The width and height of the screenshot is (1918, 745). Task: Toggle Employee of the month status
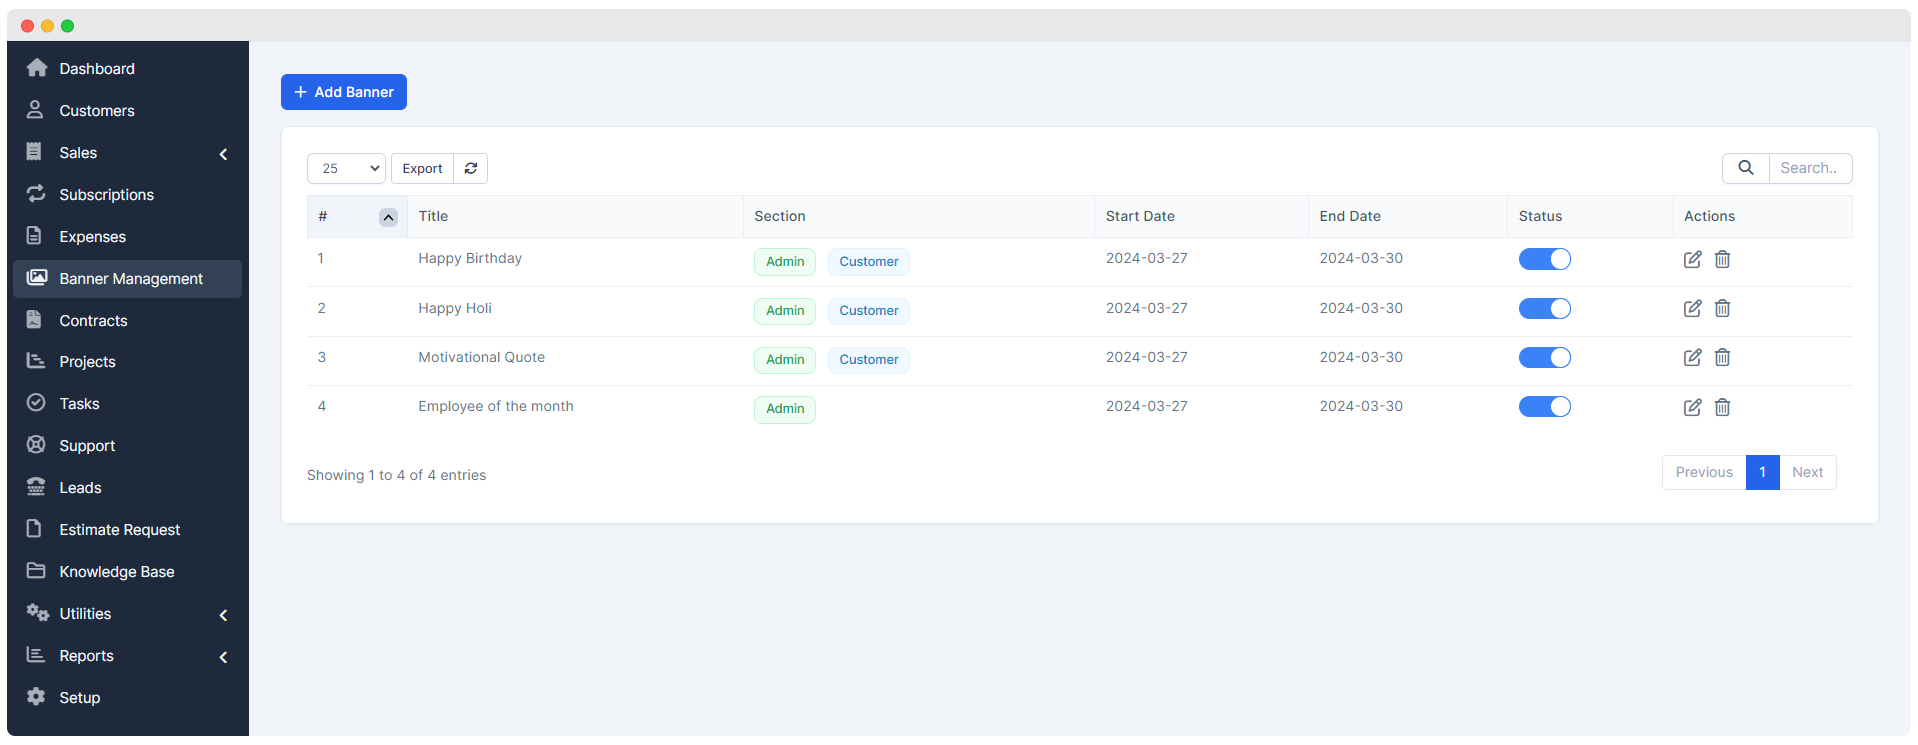[1545, 406]
